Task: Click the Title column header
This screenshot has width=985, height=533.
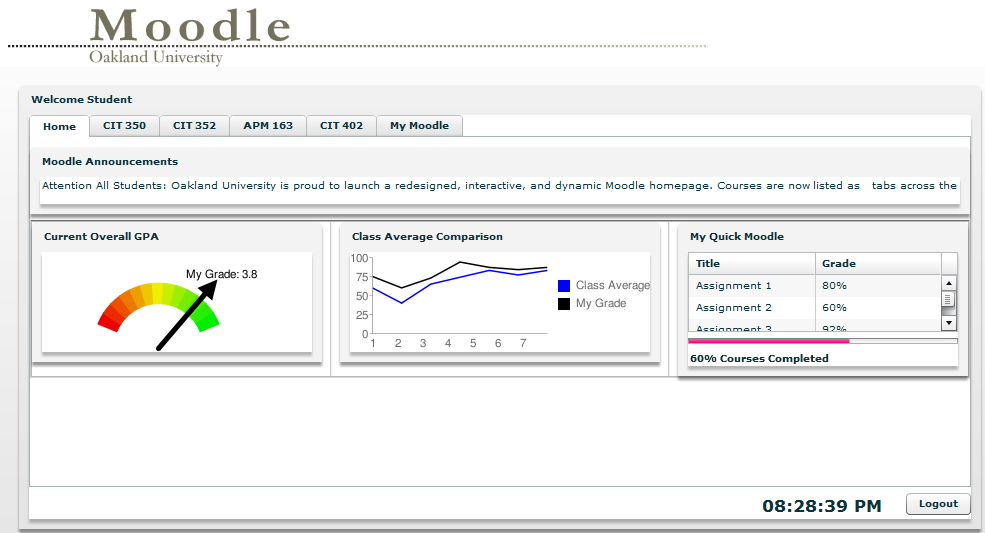Action: click(752, 263)
